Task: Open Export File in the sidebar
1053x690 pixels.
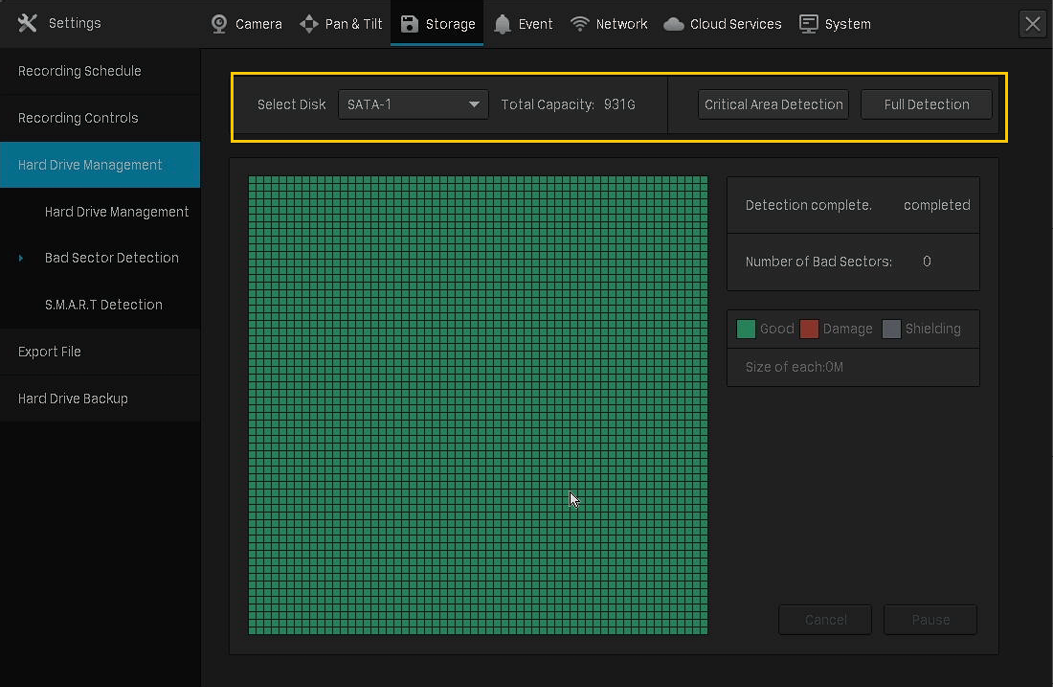Action: [x=100, y=351]
